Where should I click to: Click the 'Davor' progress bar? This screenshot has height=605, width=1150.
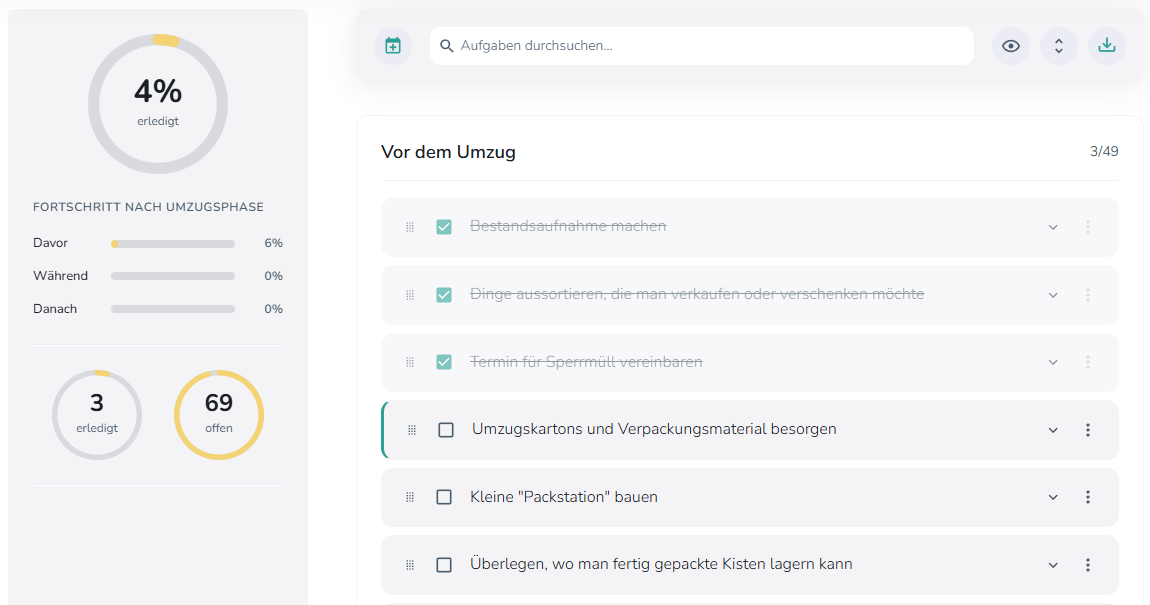tap(173, 243)
